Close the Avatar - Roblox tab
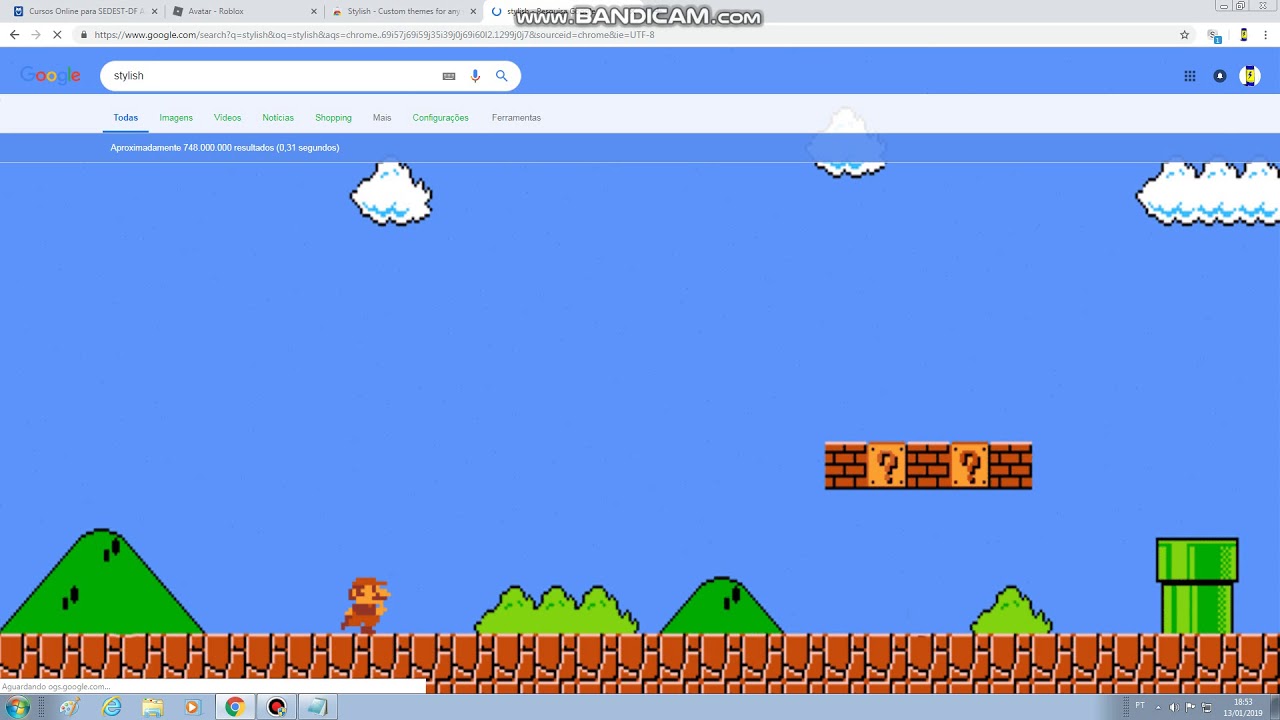Viewport: 1280px width, 720px height. coord(314,12)
